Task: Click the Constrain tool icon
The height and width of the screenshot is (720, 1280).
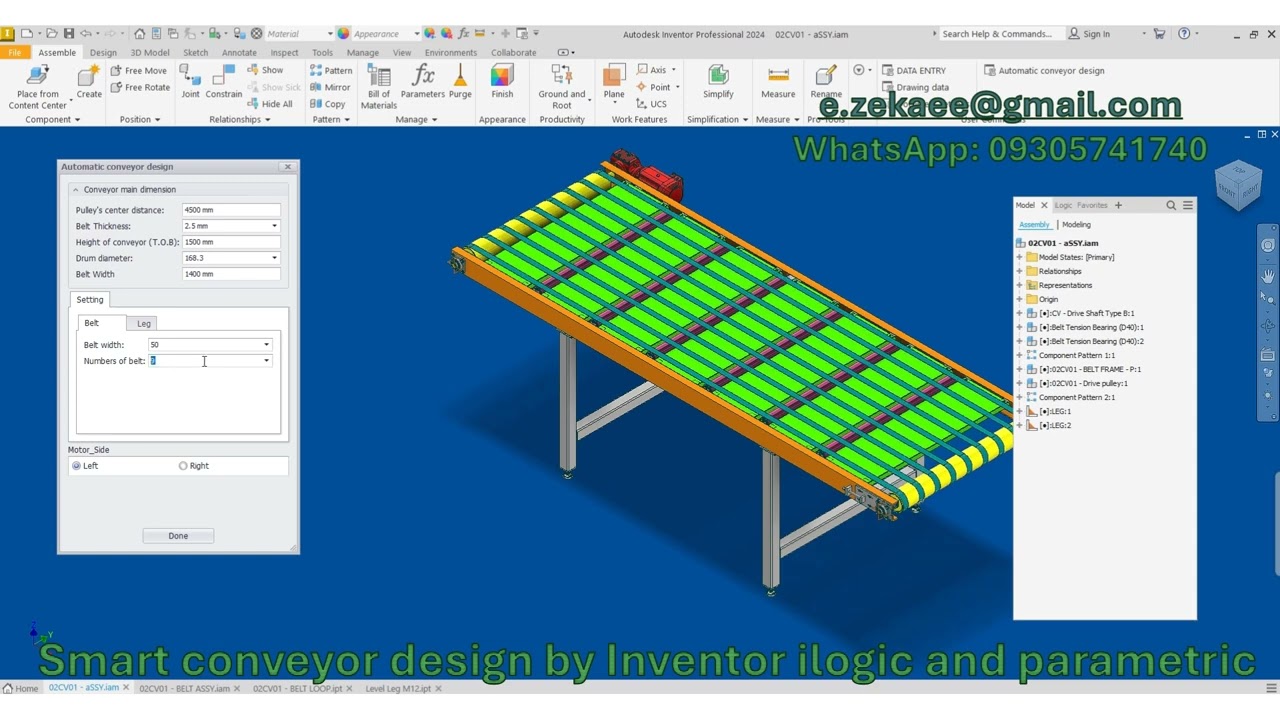Action: click(x=223, y=76)
